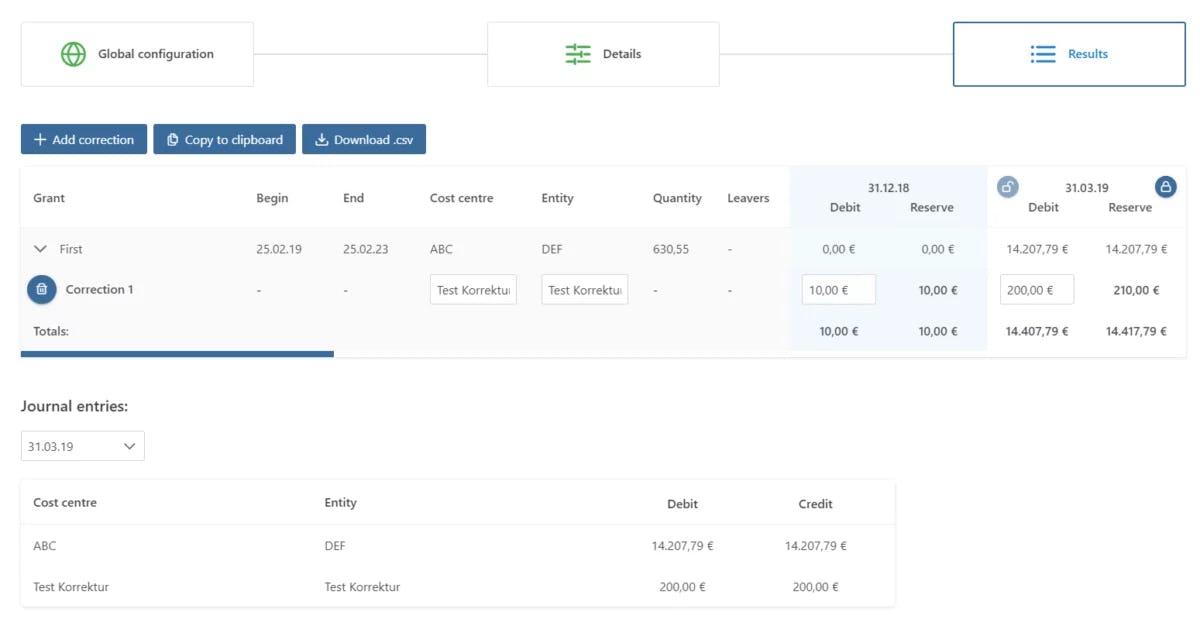Go to the Global configuration step
Screen dimensions: 1200x626
(137, 53)
